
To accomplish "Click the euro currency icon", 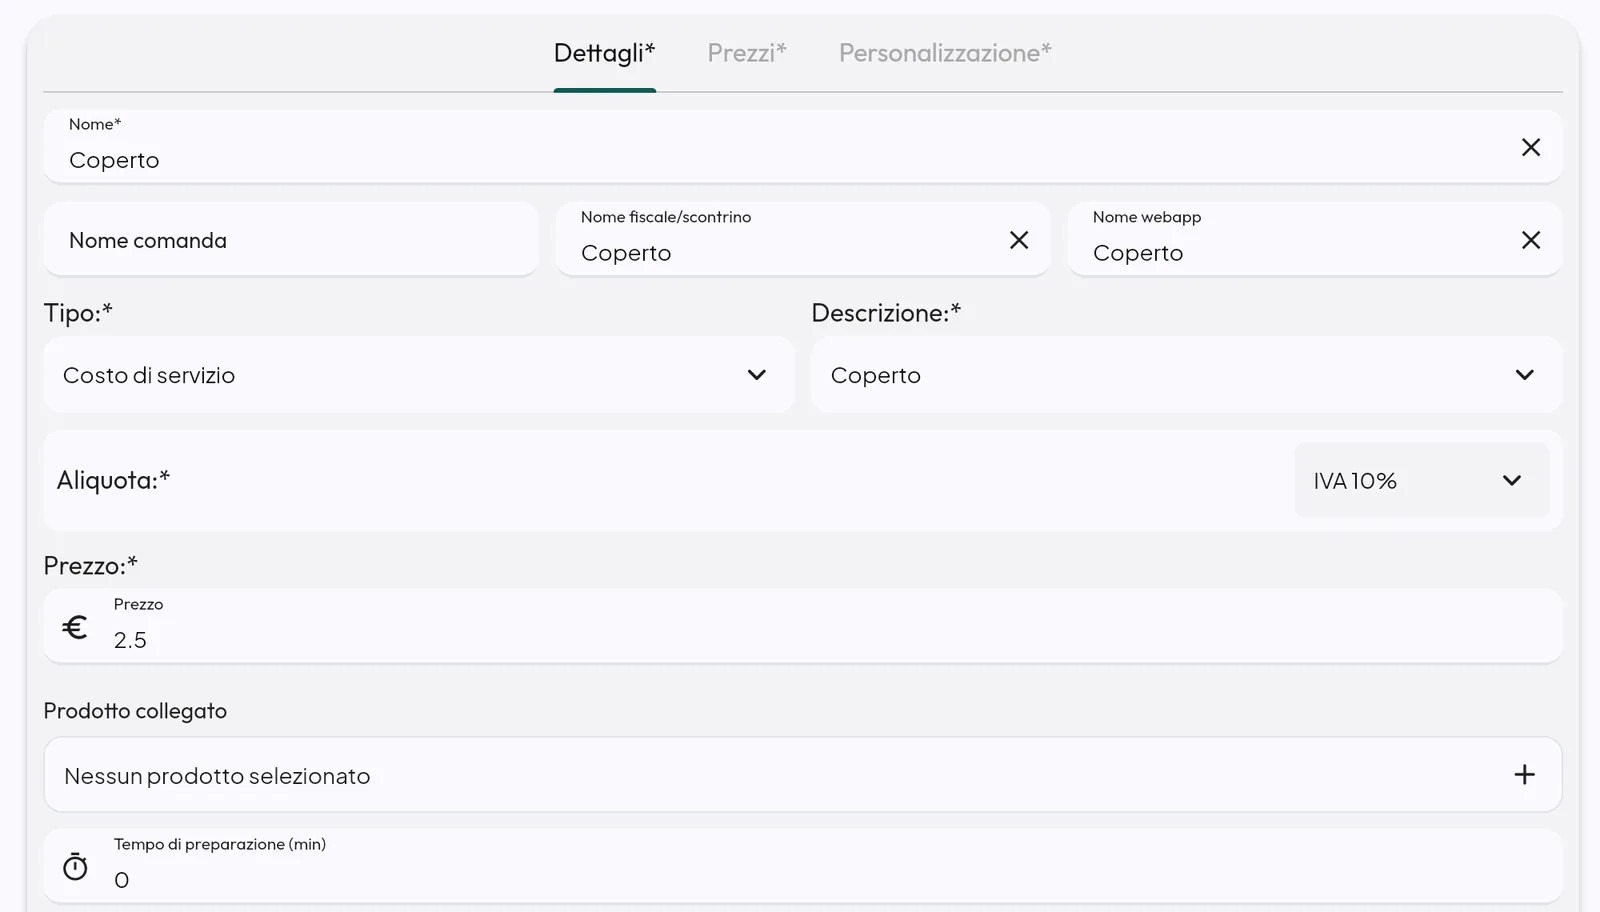I will (x=75, y=627).
